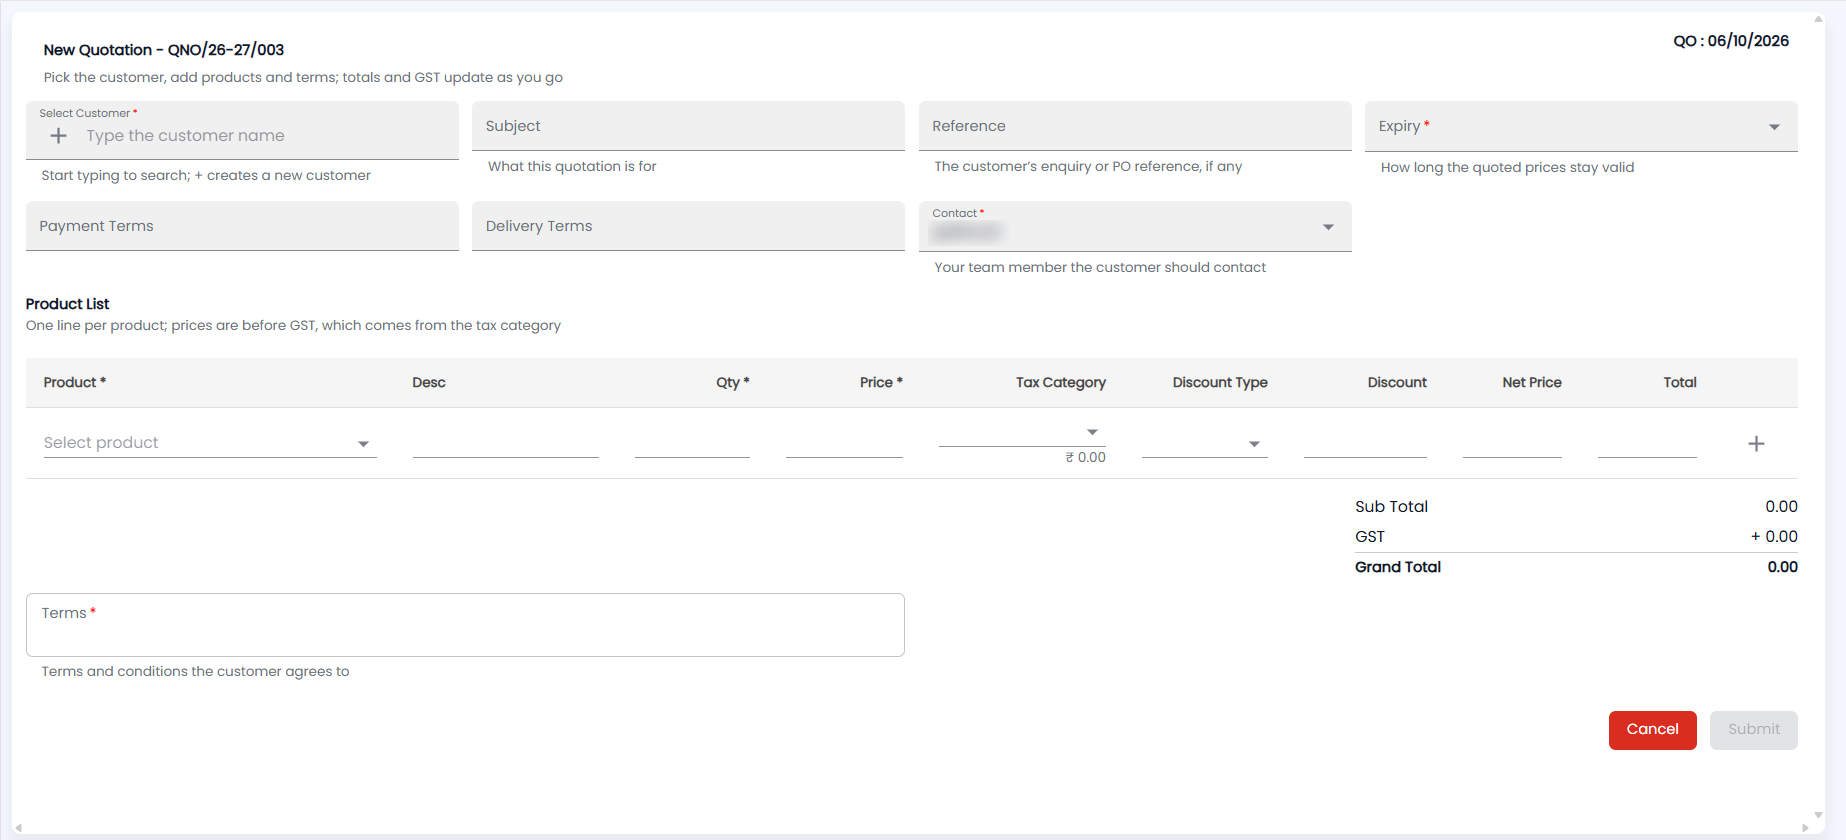Click the "Sub Total" label
Screen dimensions: 1846x840
[x=1392, y=507]
